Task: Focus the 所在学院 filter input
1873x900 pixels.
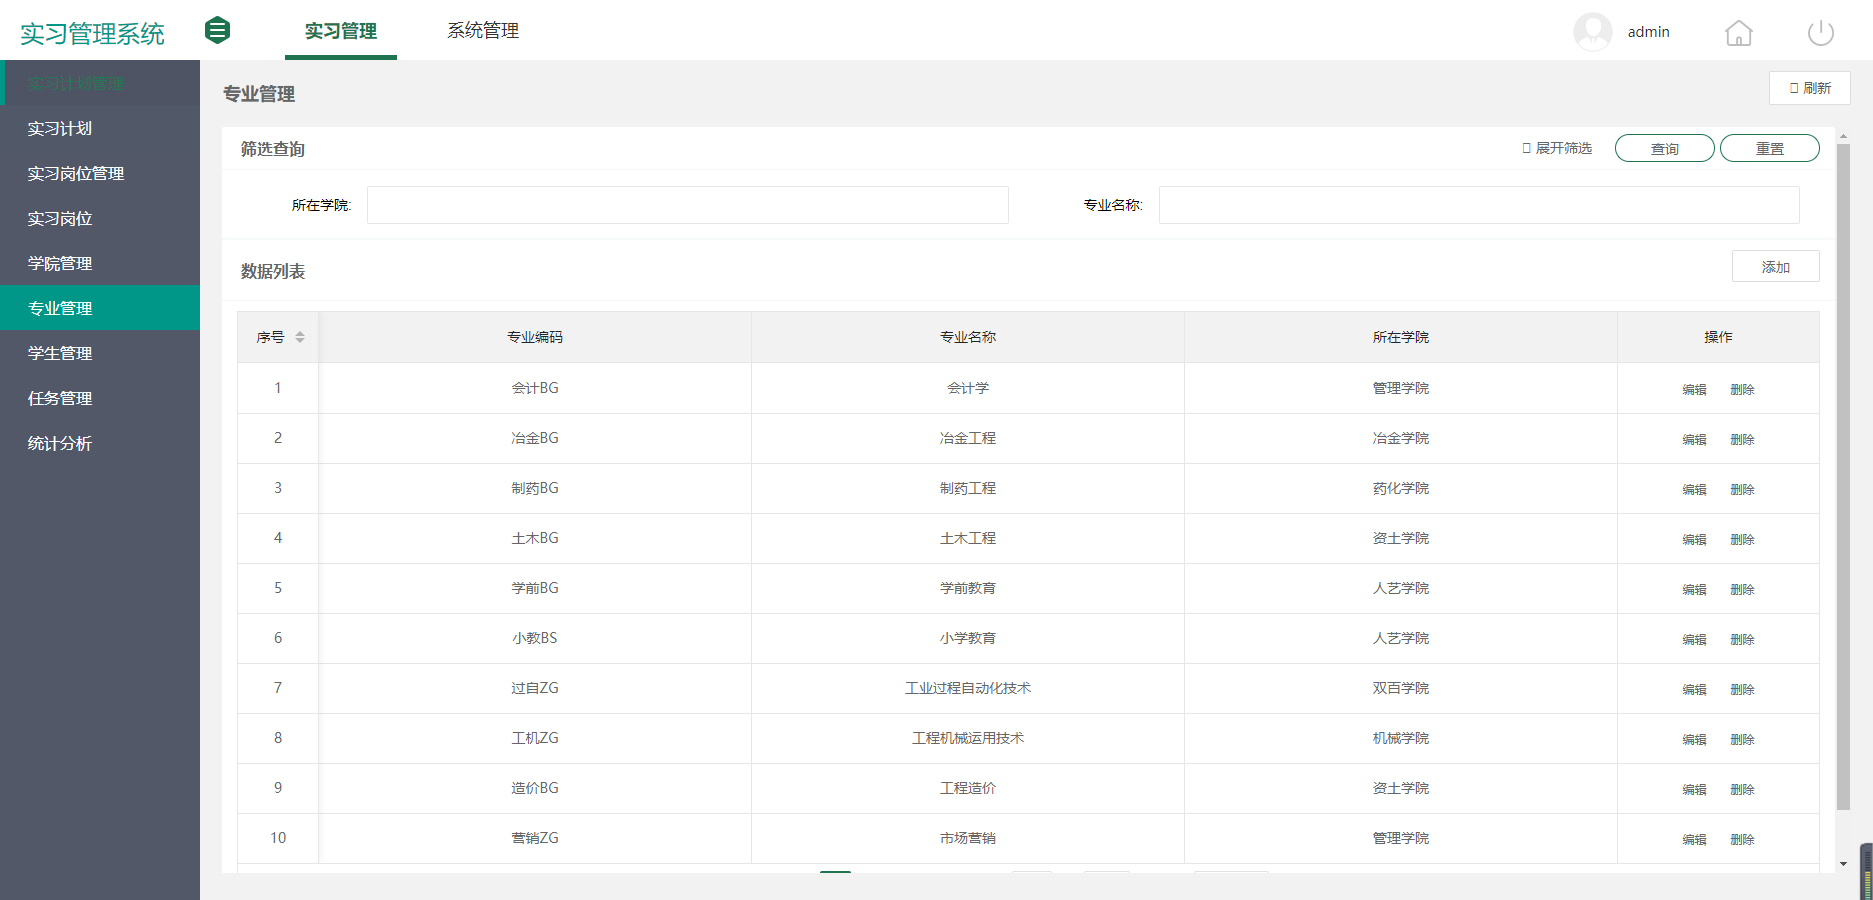Action: point(688,205)
